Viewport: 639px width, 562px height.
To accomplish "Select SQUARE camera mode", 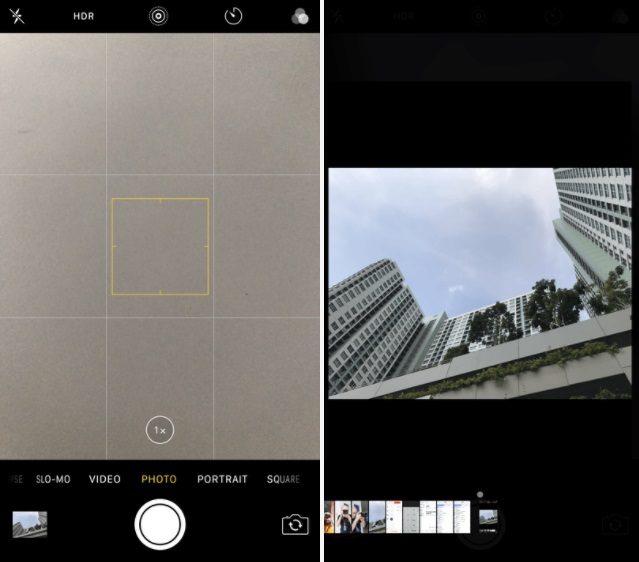I will [x=283, y=479].
